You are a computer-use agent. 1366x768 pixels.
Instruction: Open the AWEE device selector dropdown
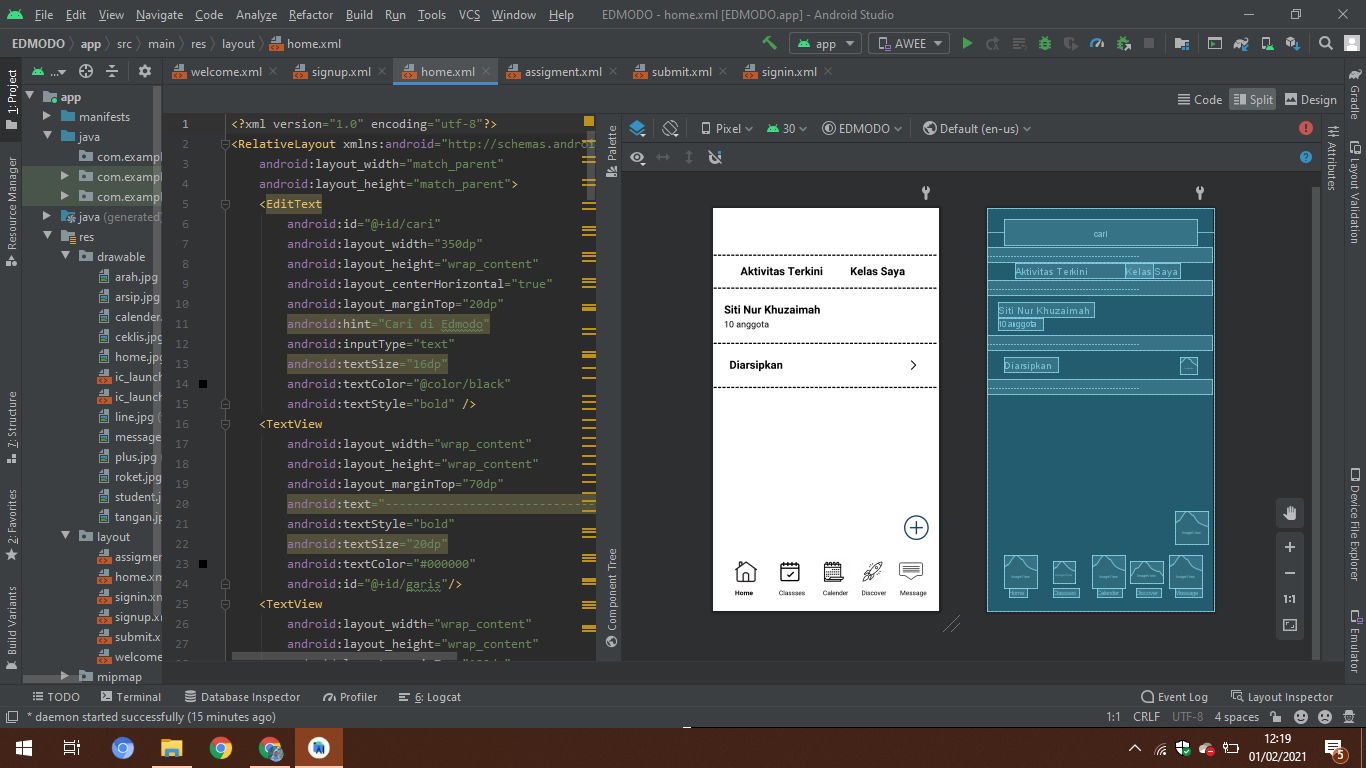(910, 43)
